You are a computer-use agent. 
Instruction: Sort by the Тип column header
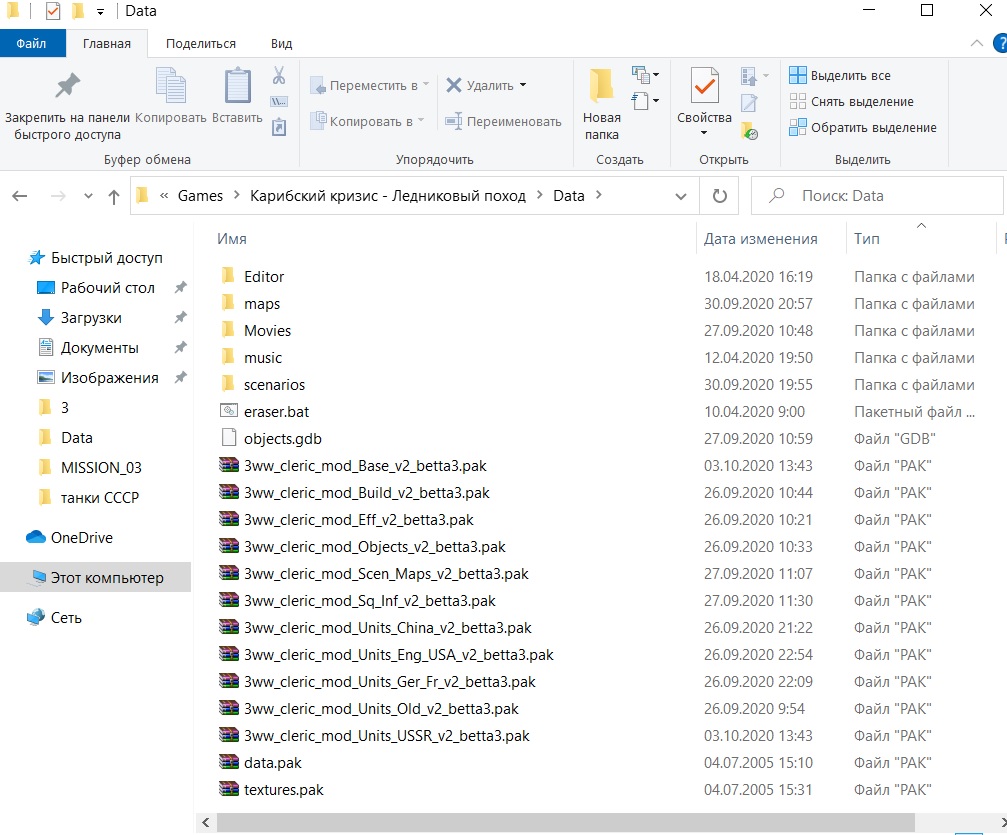click(866, 239)
